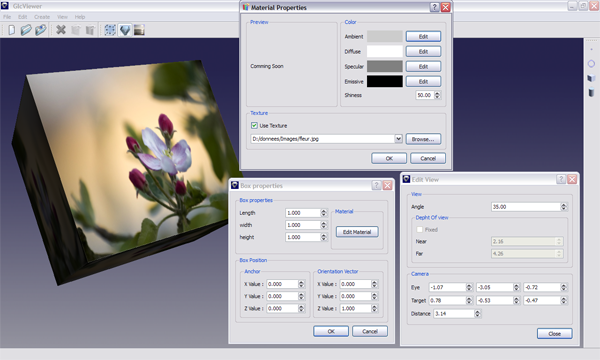Click Cancel in Material Properties dialog
Viewport: 600px width, 360px height.
[x=428, y=158]
